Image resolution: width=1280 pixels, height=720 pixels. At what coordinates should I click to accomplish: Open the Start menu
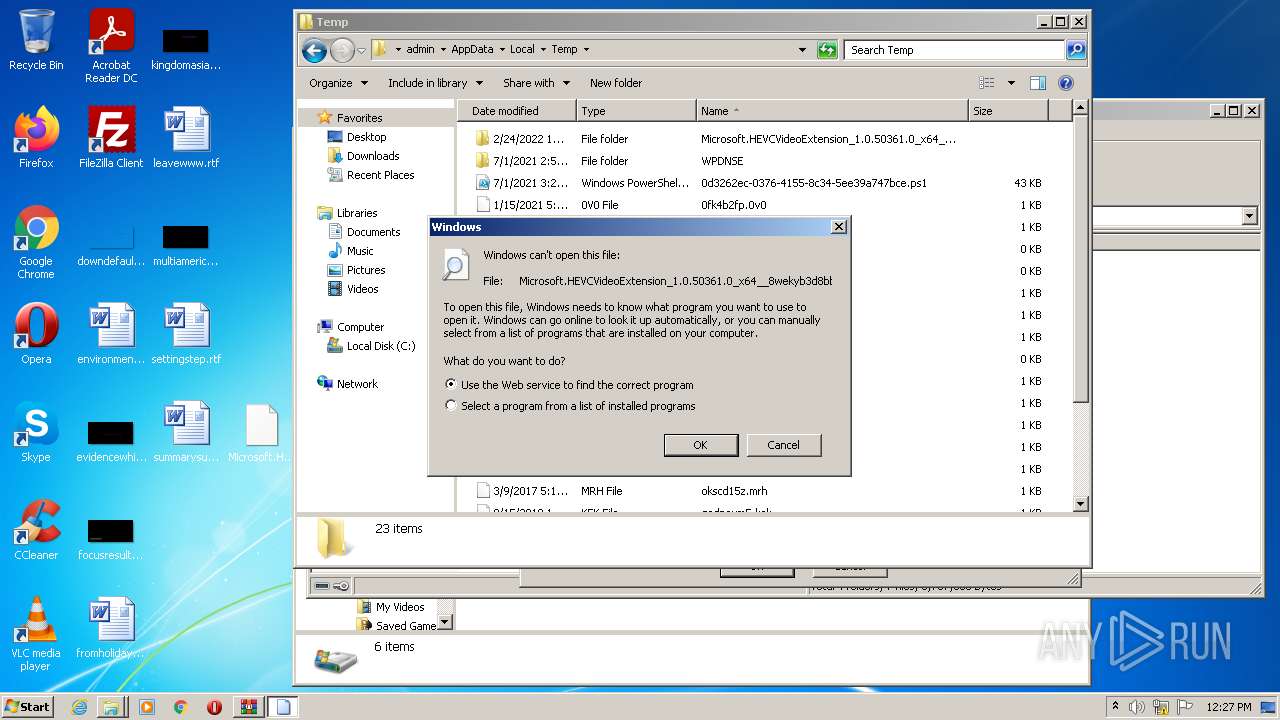(x=29, y=707)
